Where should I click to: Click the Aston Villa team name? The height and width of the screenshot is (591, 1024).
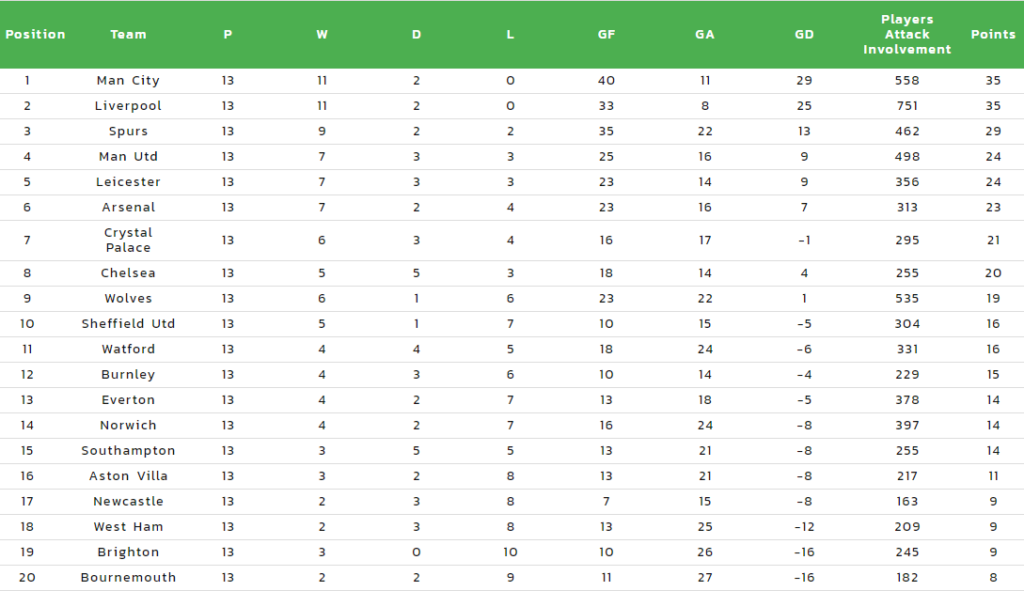pos(128,476)
